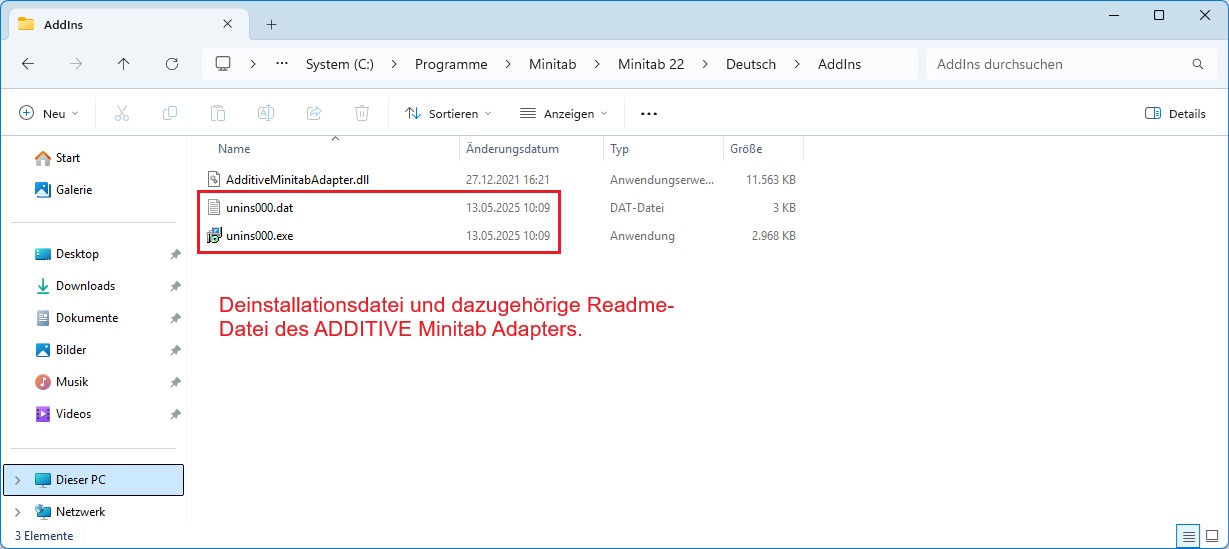
Task: Expand the Dieser PC tree node
Action: (x=18, y=480)
